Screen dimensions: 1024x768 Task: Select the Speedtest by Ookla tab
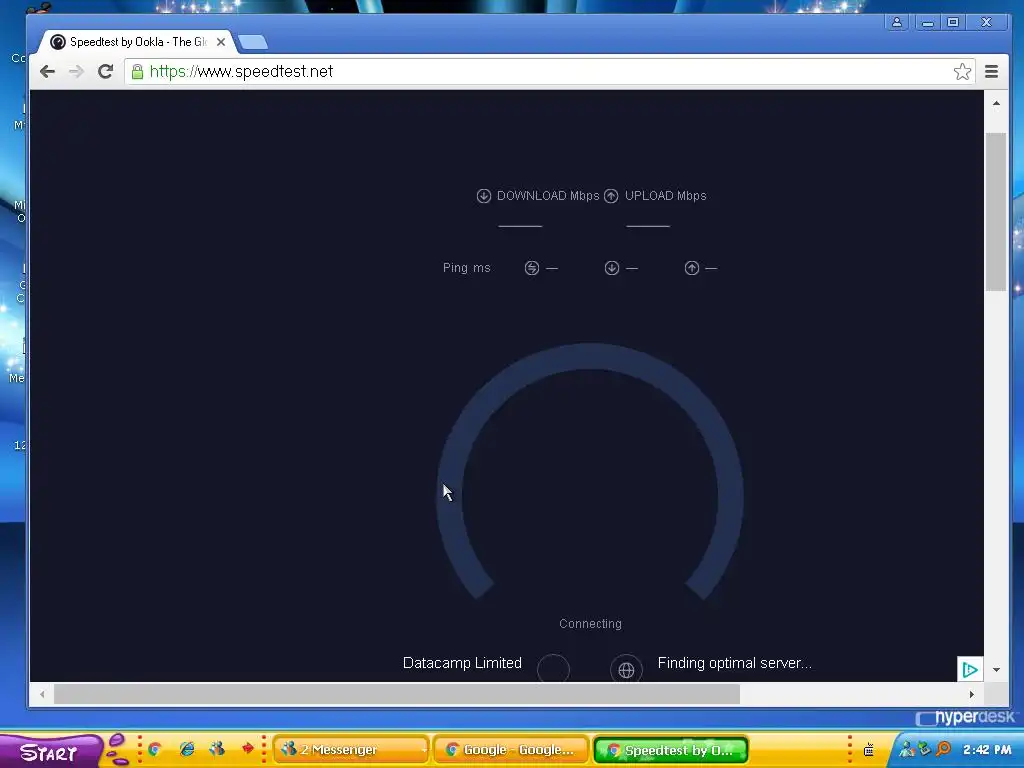(x=137, y=42)
